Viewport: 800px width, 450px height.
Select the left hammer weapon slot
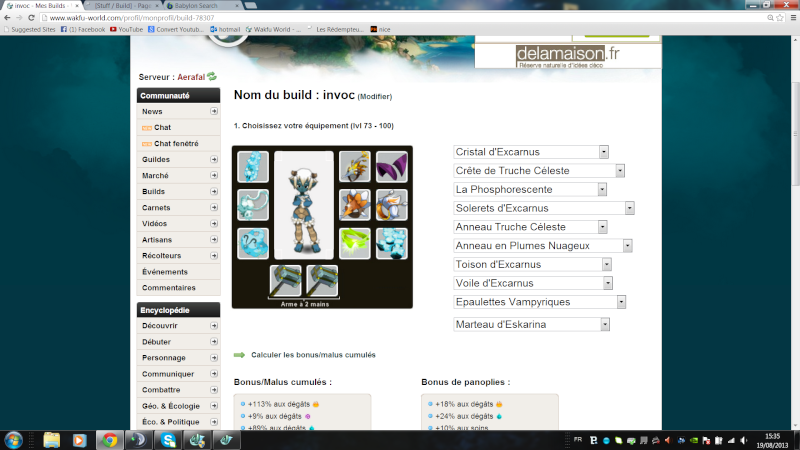pos(286,280)
